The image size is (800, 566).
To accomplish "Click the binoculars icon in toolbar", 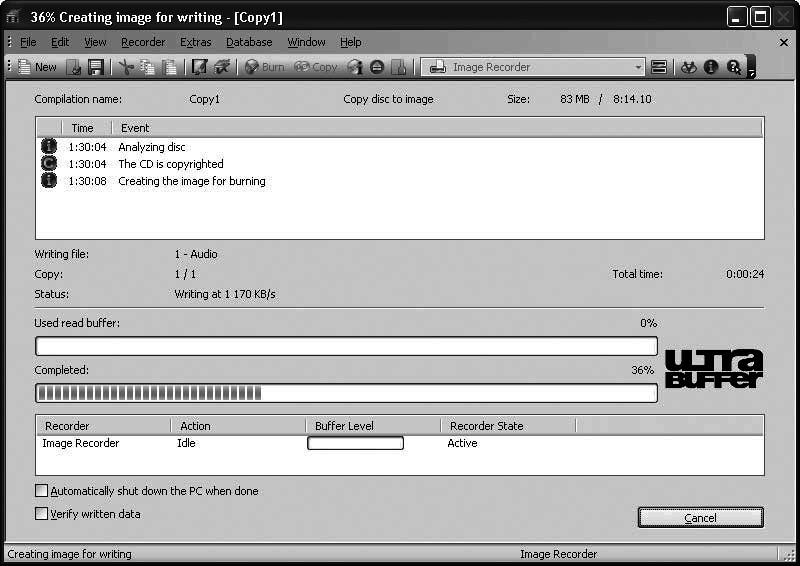I will point(688,67).
